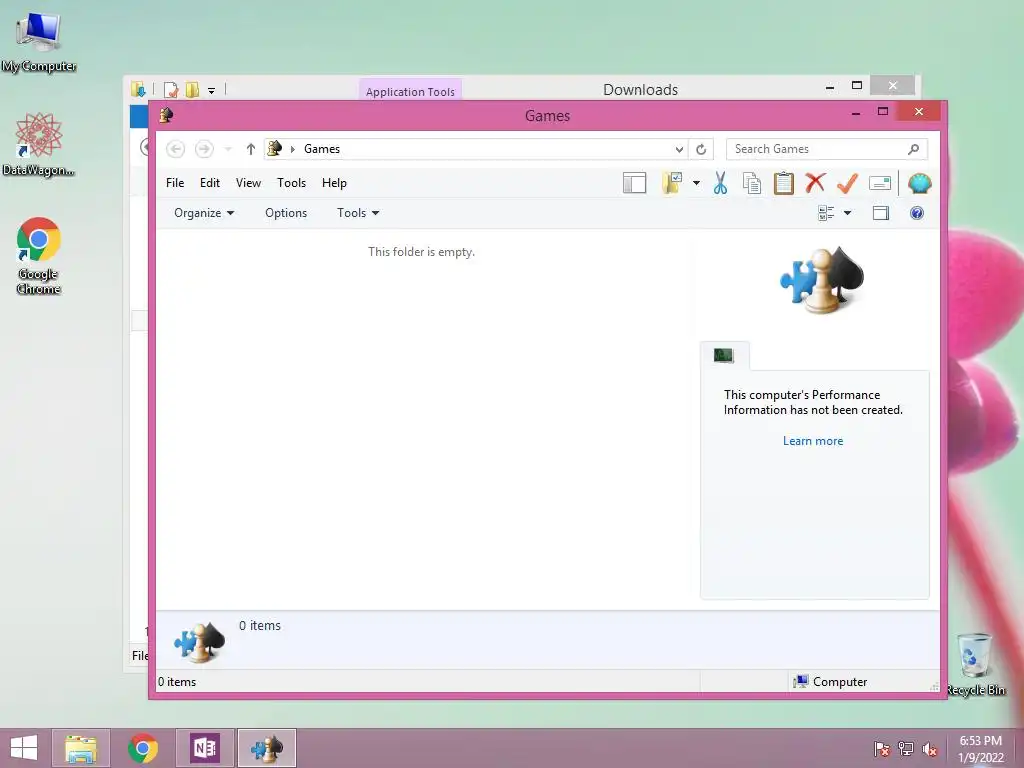1024x768 pixels.
Task: Expand the Tools dropdown in command bar
Action: [358, 213]
